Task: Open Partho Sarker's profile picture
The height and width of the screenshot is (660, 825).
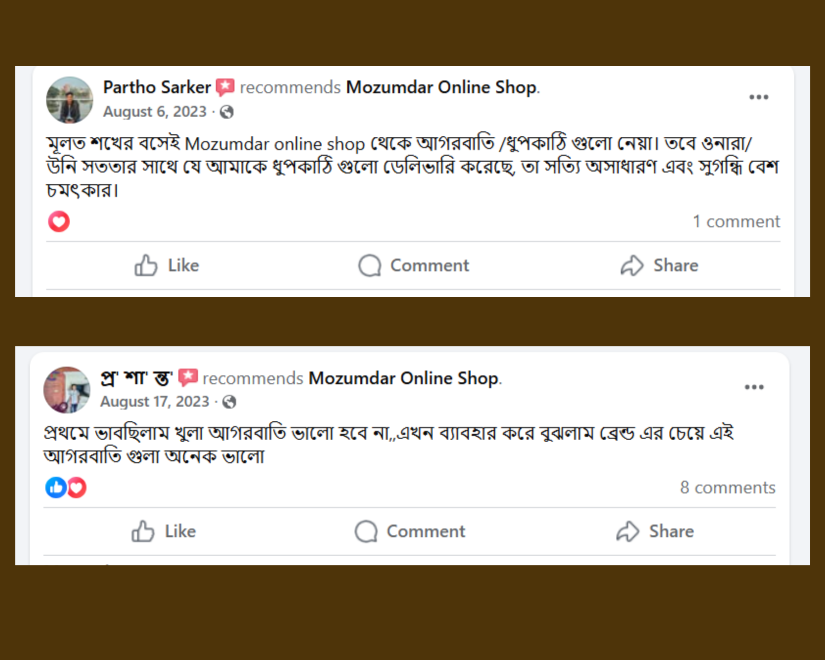Action: (x=70, y=99)
